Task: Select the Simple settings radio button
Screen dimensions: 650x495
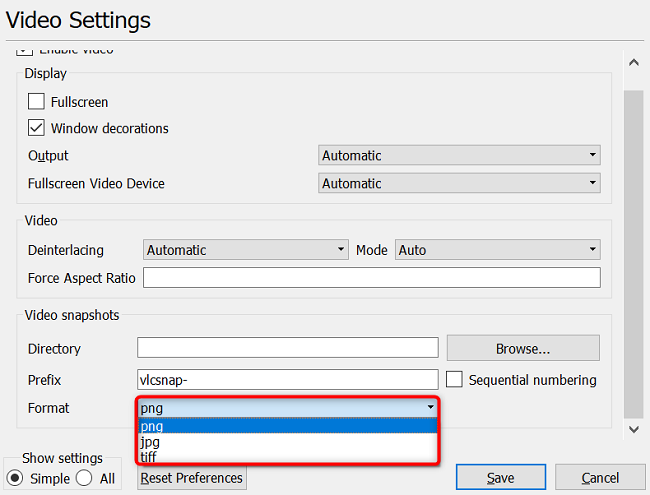Action: (x=15, y=478)
